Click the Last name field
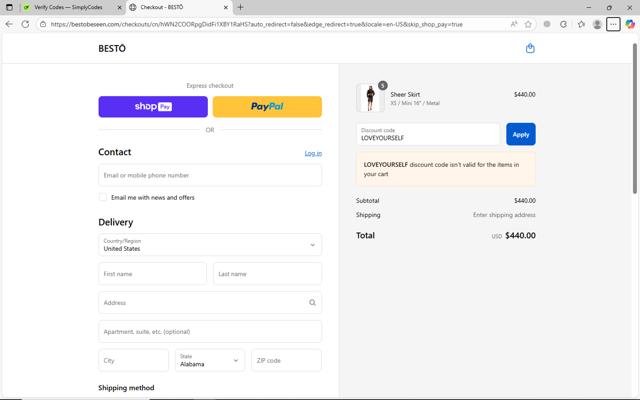 pyautogui.click(x=267, y=274)
